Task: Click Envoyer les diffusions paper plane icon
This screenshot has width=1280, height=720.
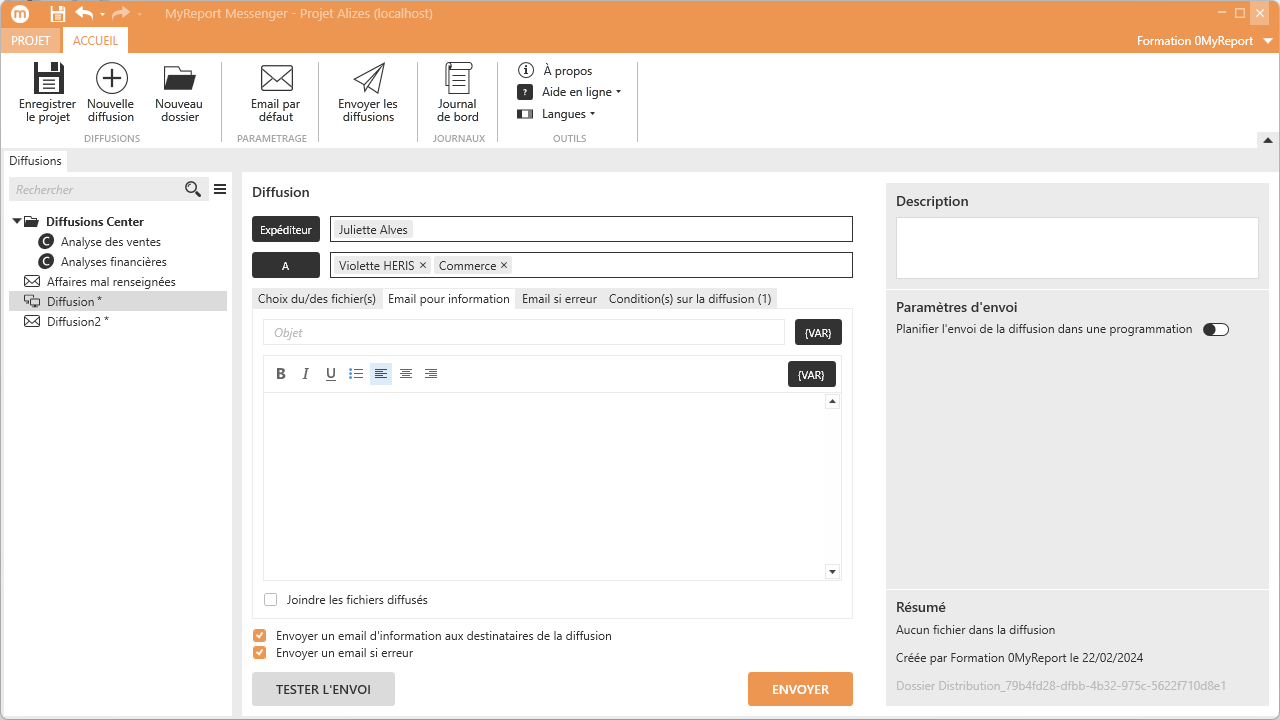Action: 368,80
